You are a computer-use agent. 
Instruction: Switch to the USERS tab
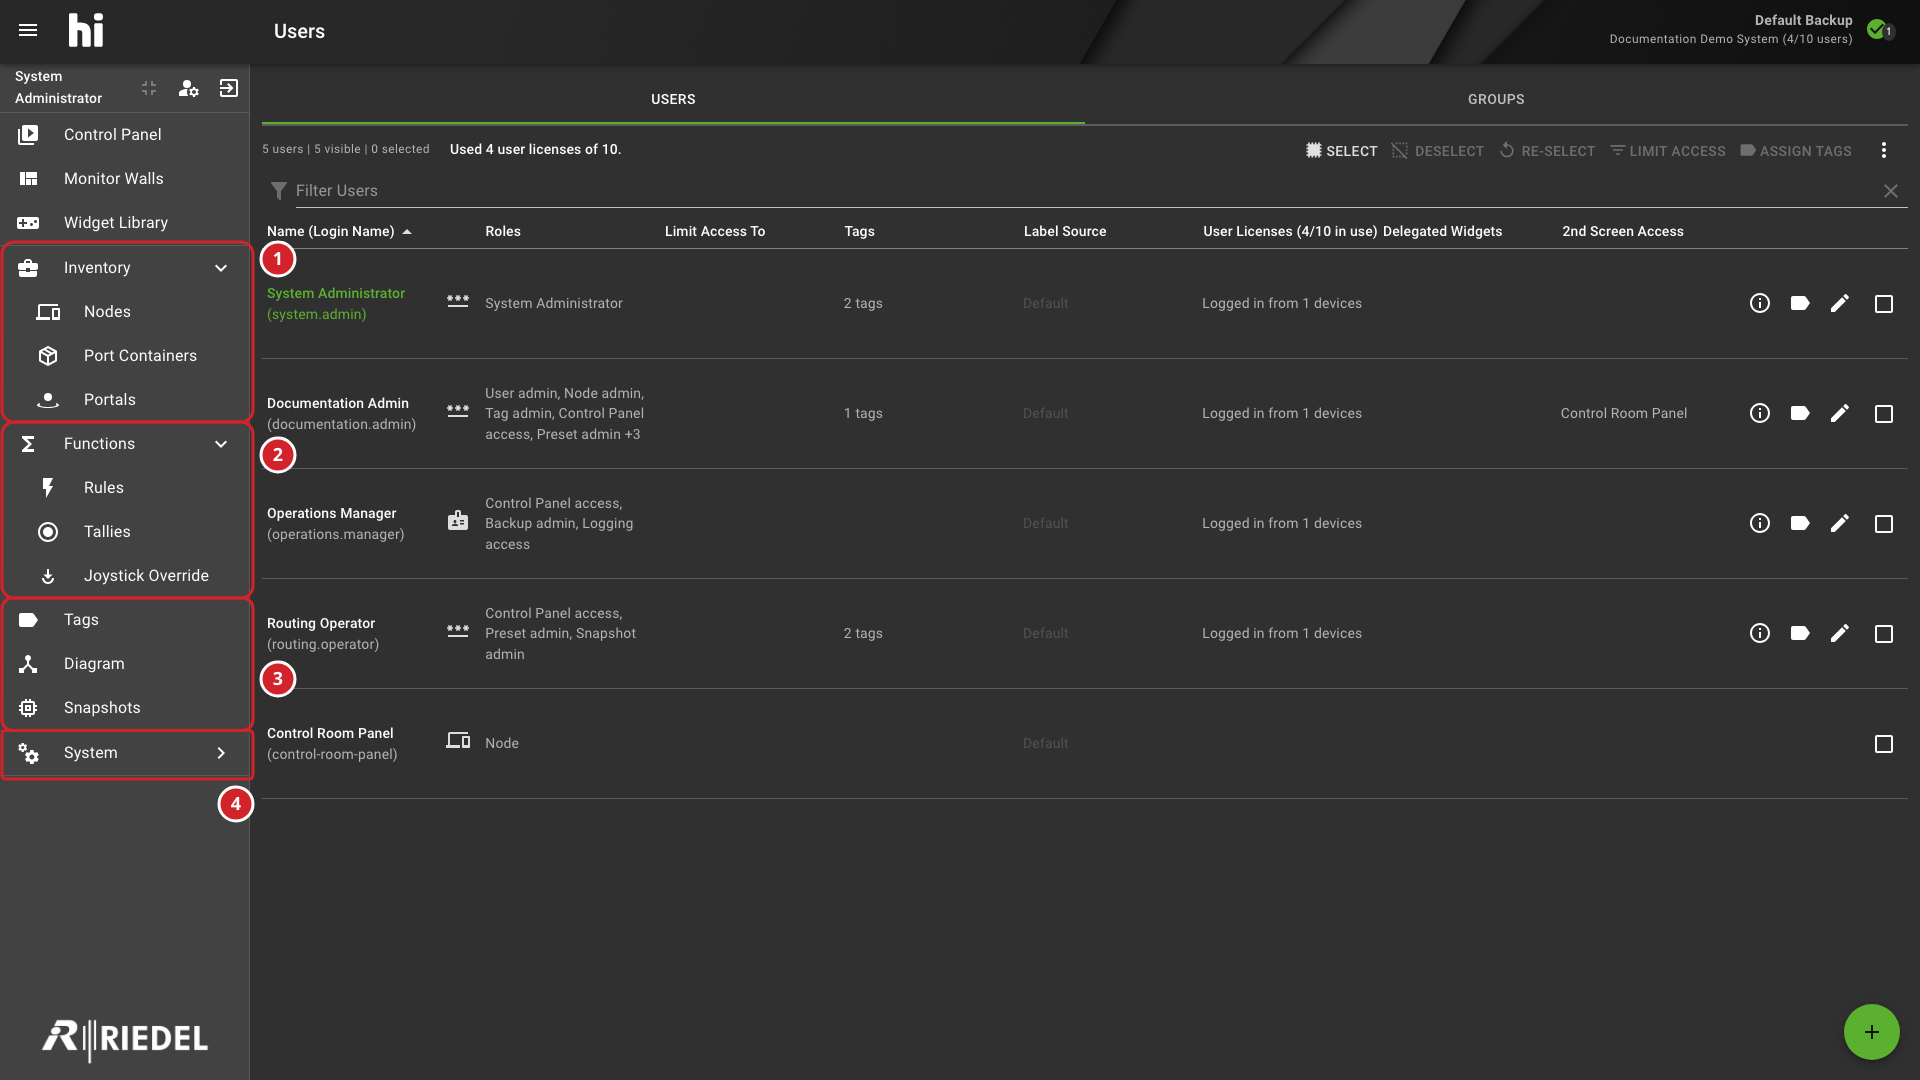673,99
